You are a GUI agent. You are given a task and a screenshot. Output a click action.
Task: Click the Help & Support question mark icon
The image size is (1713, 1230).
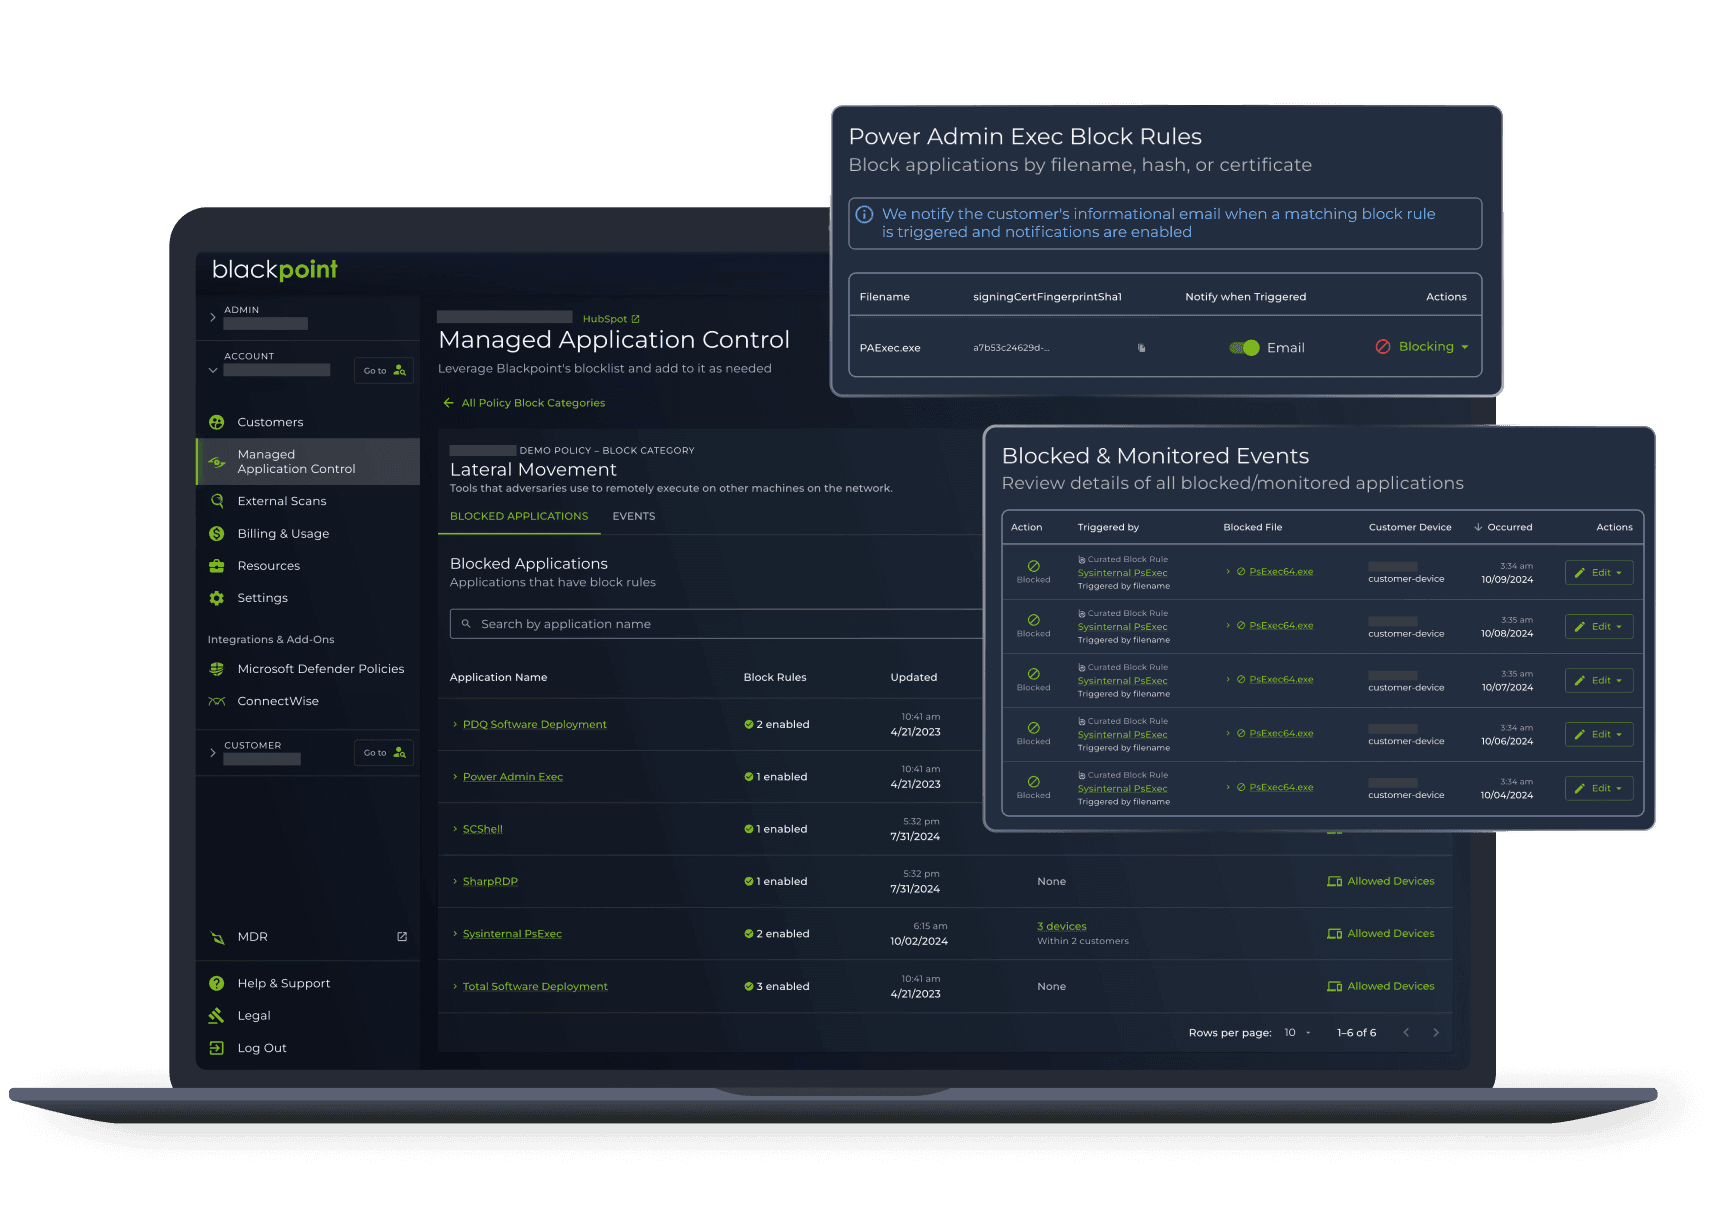click(x=217, y=983)
